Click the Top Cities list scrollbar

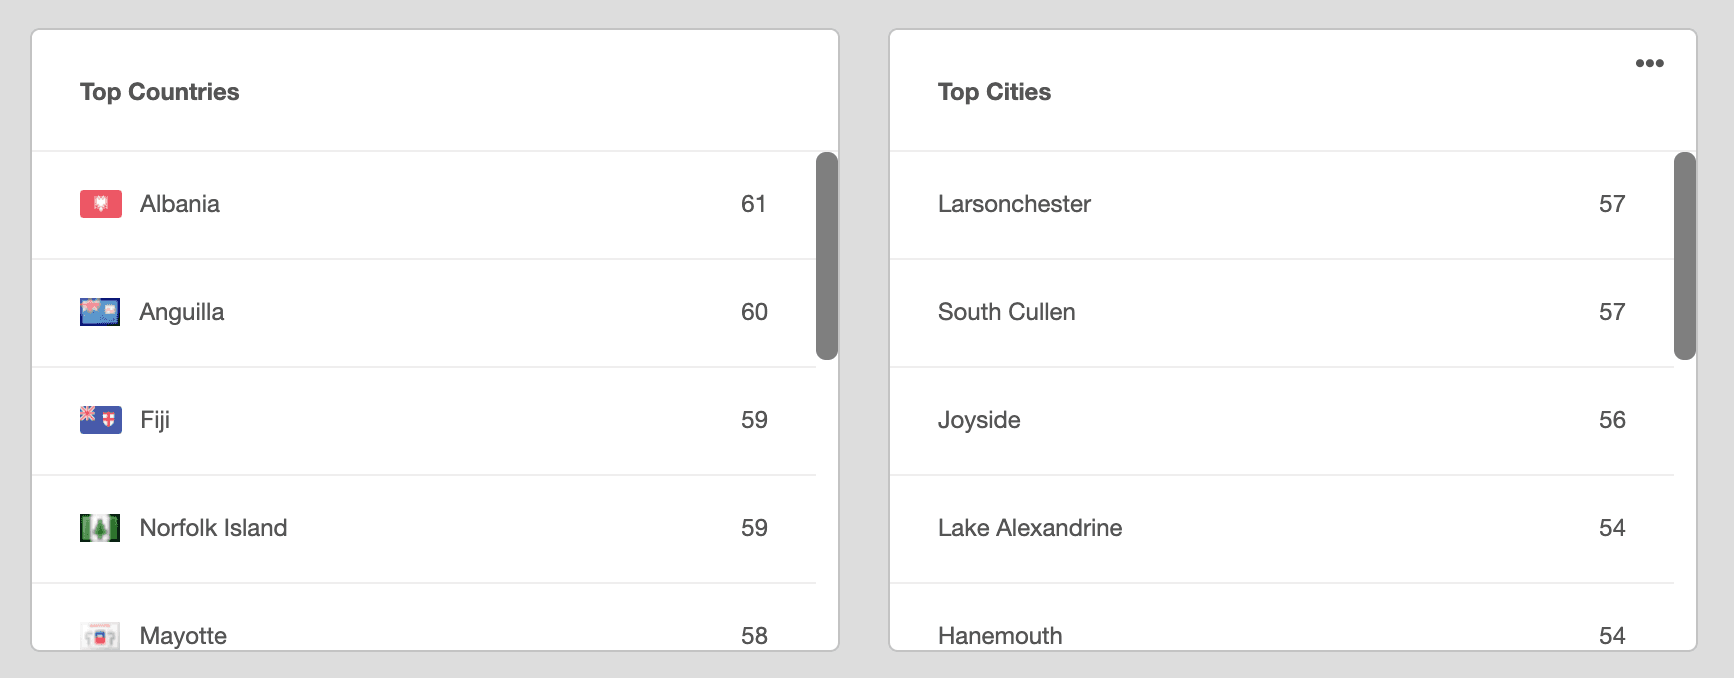pos(1684,256)
